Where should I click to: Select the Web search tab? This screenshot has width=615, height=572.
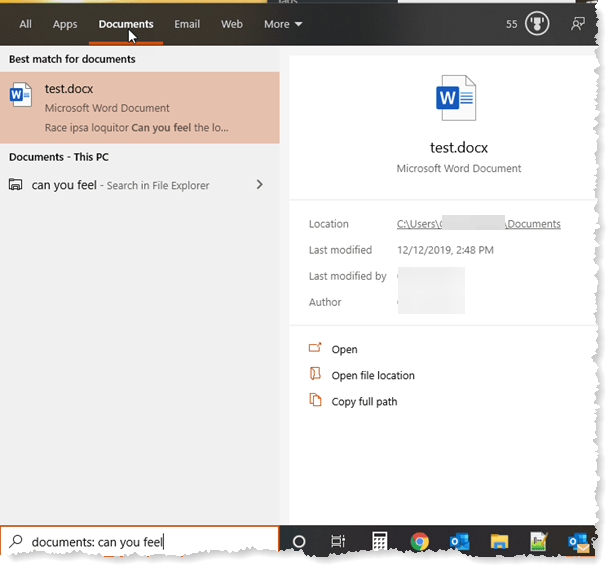pyautogui.click(x=231, y=24)
